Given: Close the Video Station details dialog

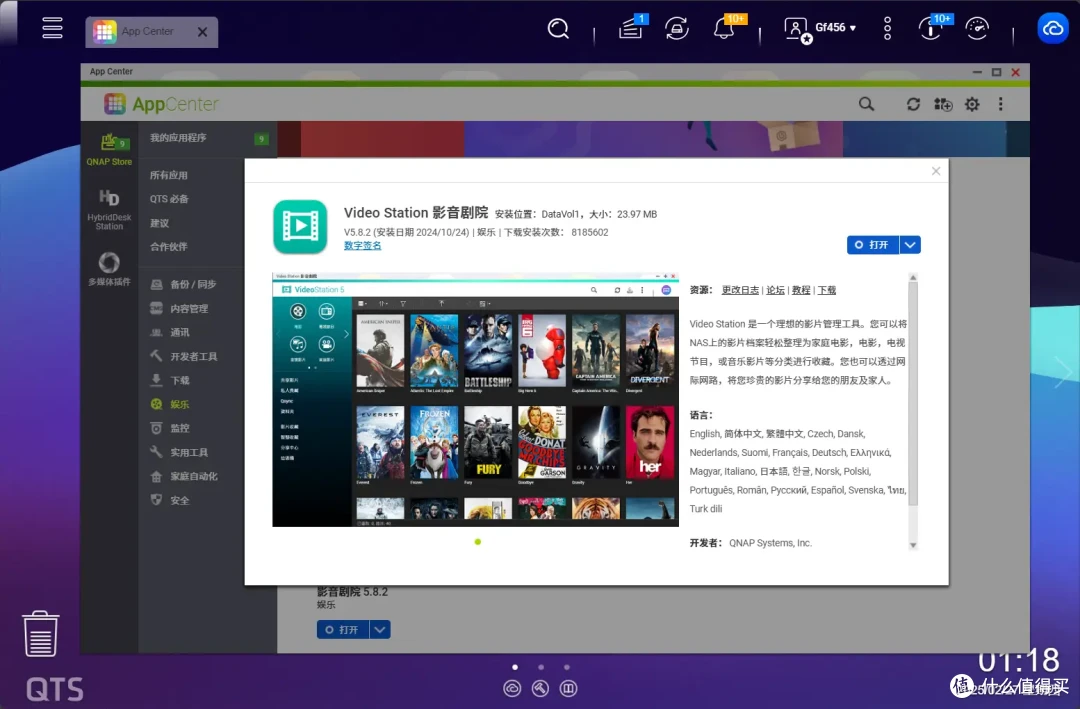Looking at the screenshot, I should pyautogui.click(x=936, y=171).
